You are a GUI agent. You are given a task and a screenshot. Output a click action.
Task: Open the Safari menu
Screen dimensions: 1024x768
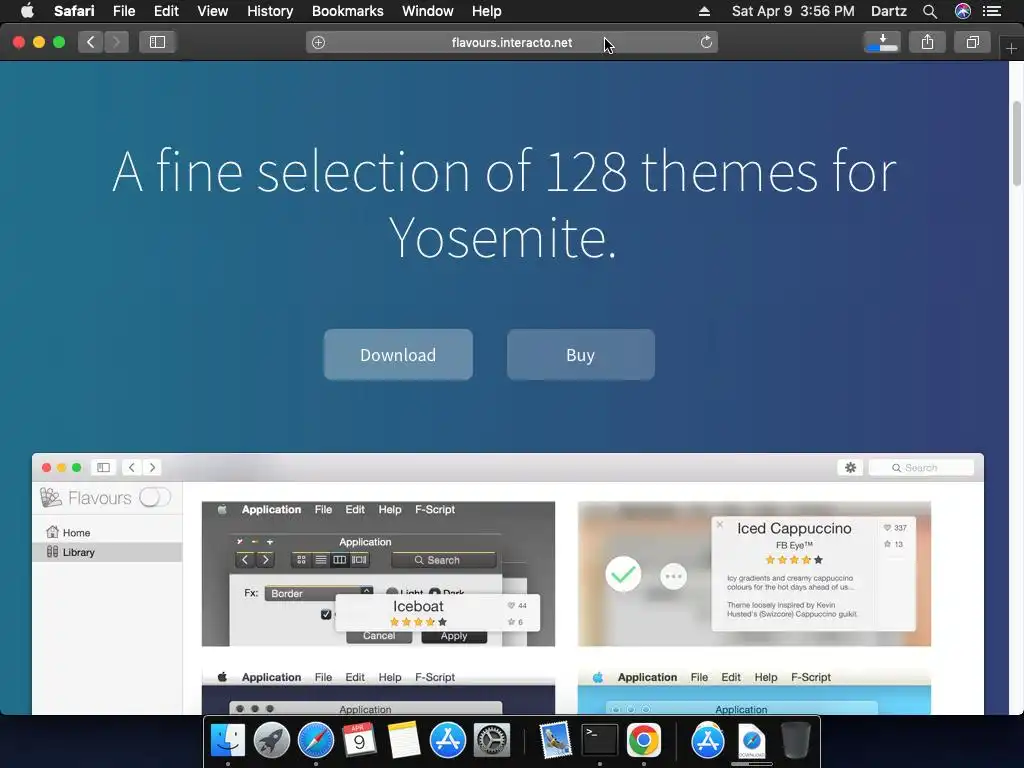74,11
